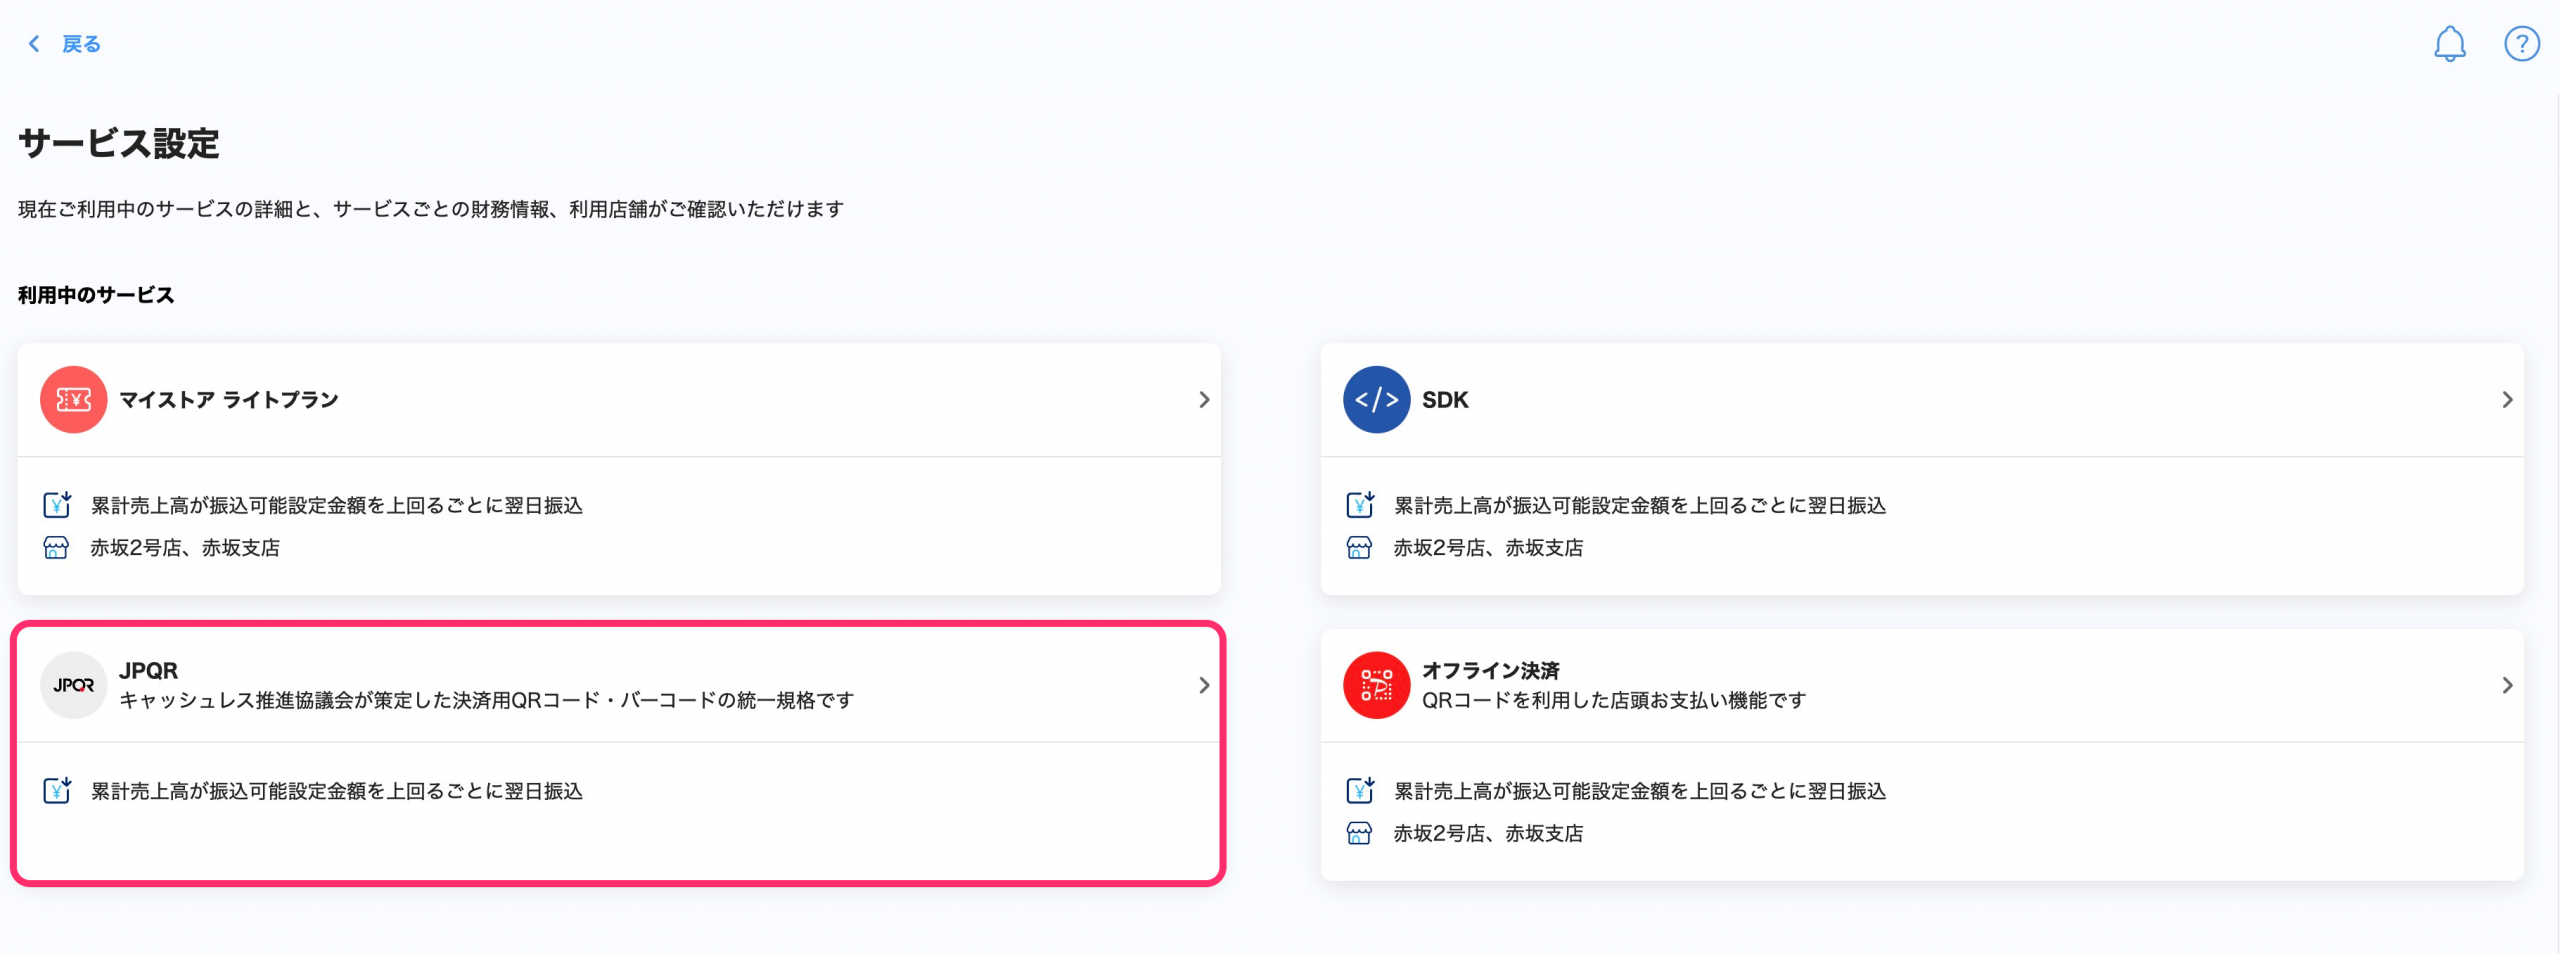Click the blue SDK code icon

pos(1376,400)
